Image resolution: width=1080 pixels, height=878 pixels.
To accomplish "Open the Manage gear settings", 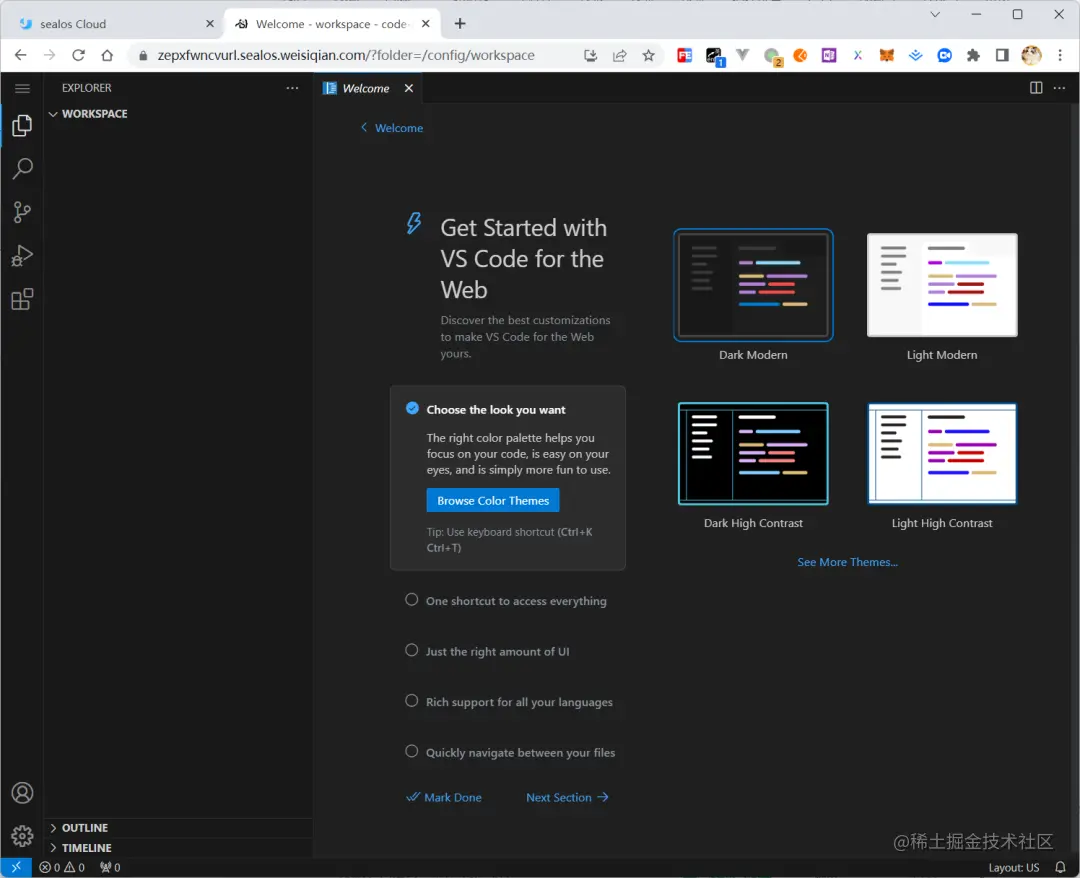I will coord(22,836).
